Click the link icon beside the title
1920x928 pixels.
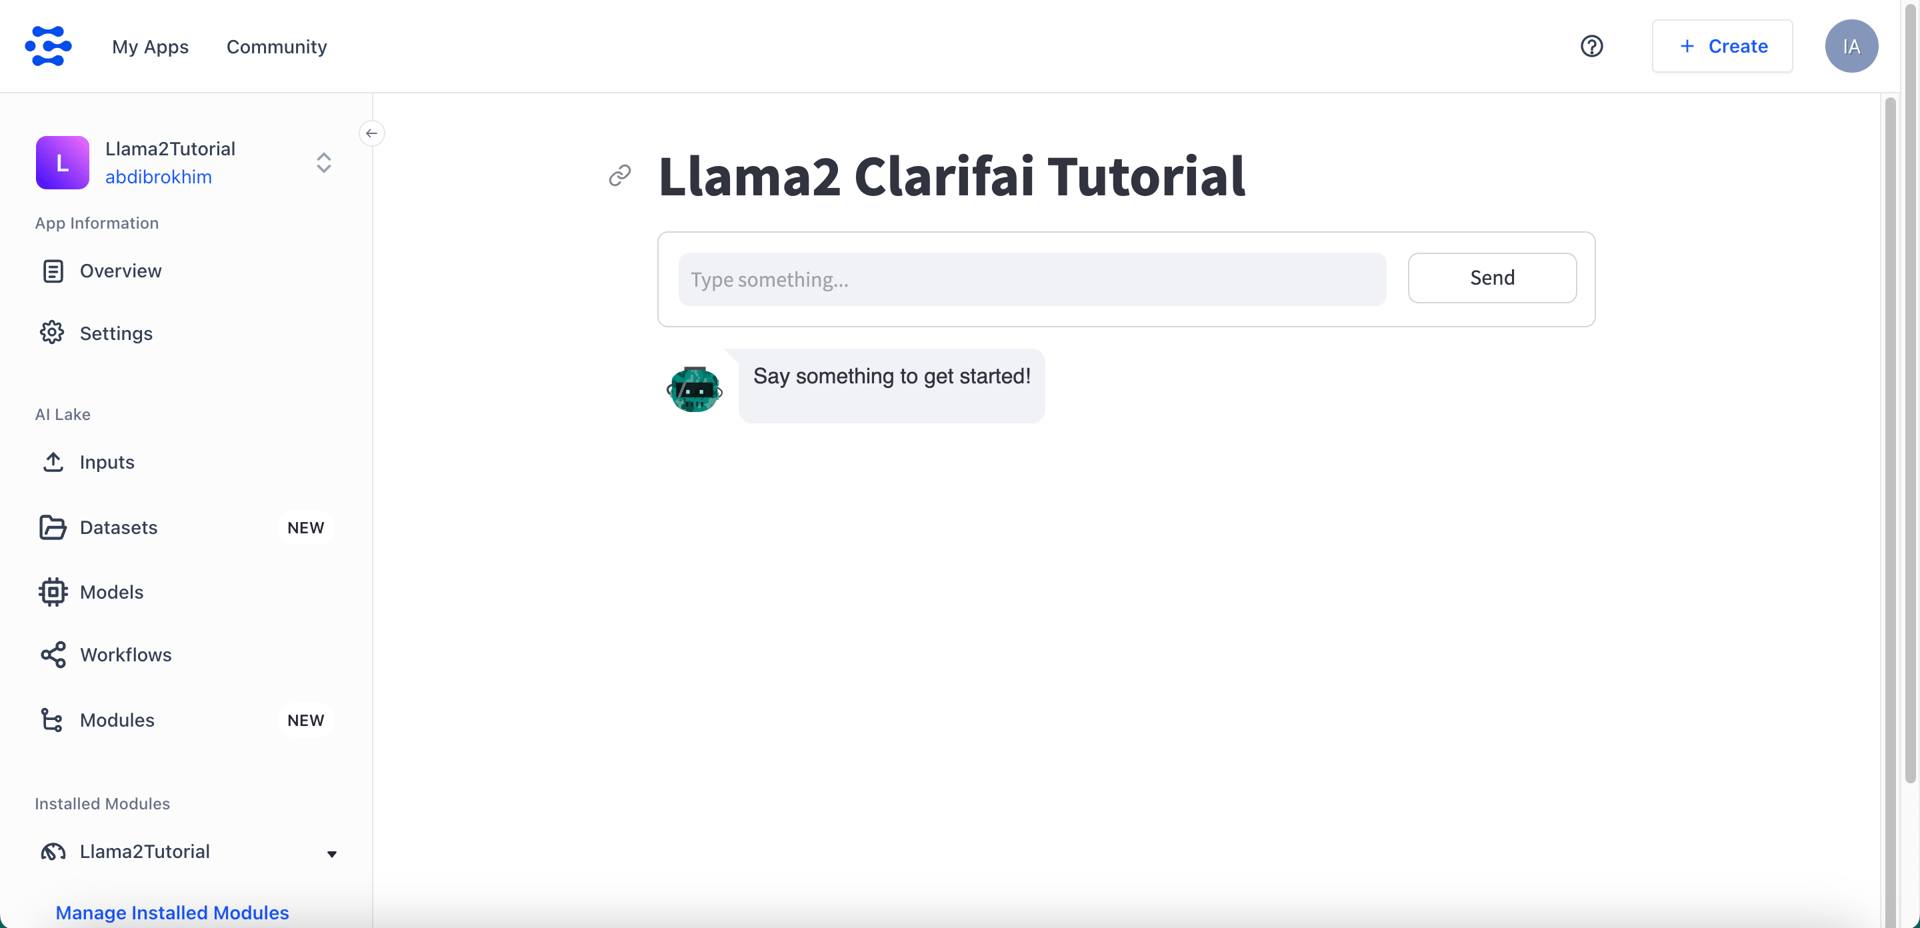[620, 176]
